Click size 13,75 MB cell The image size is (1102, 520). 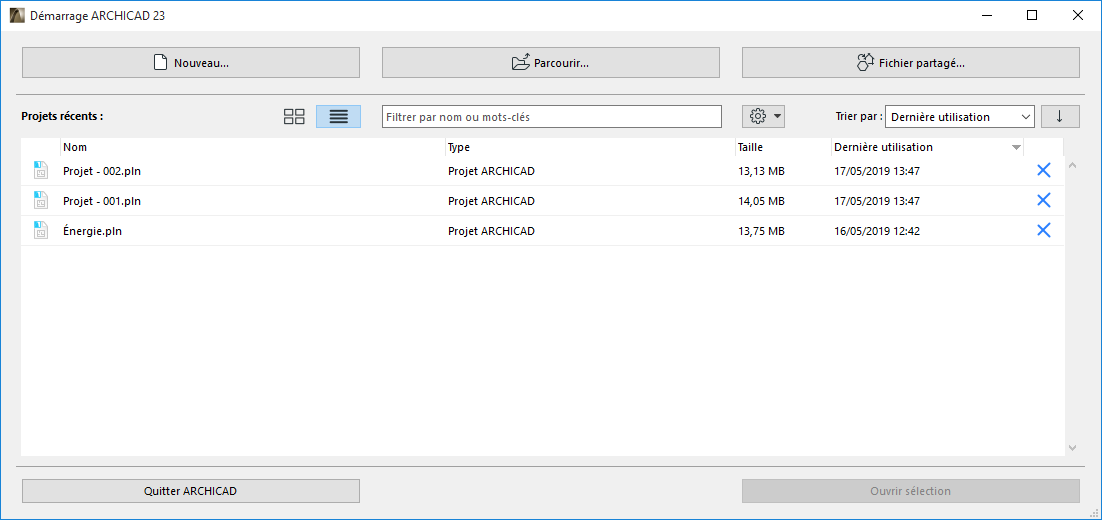[x=761, y=230]
